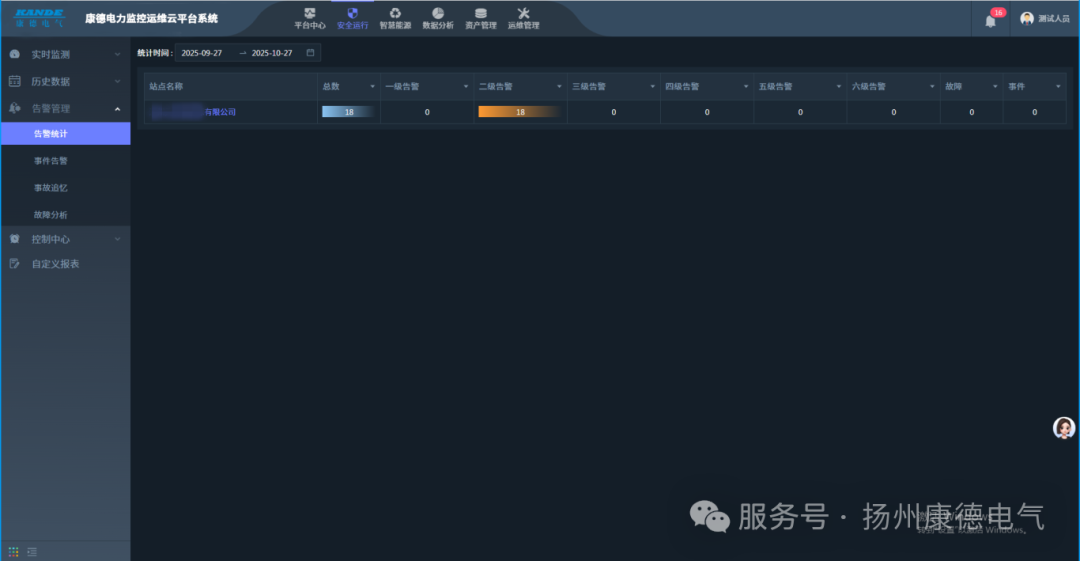Open the 六级告警 column dropdown arrow
1080x561 pixels.
click(x=932, y=87)
